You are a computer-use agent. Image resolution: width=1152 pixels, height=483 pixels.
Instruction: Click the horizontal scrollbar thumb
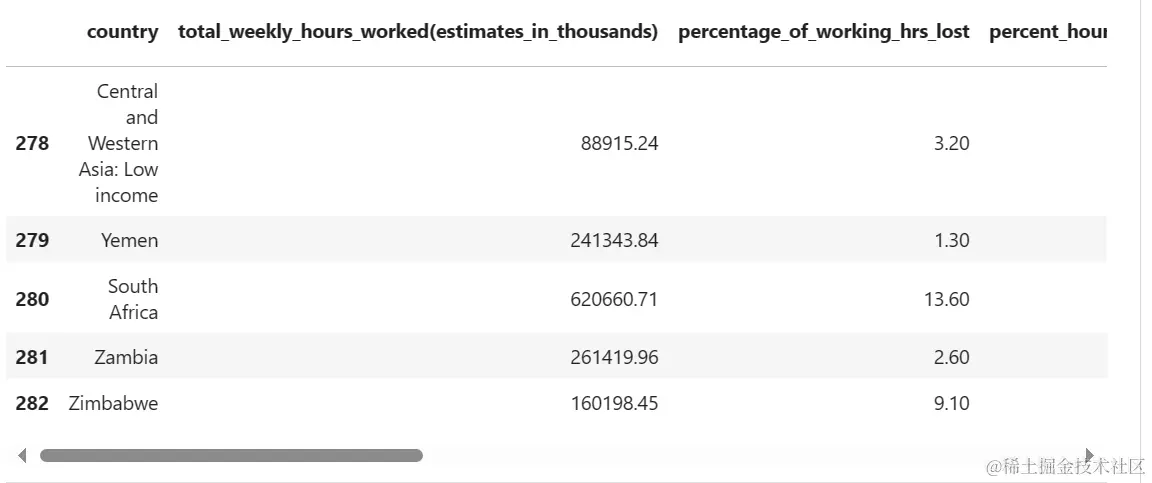(231, 456)
